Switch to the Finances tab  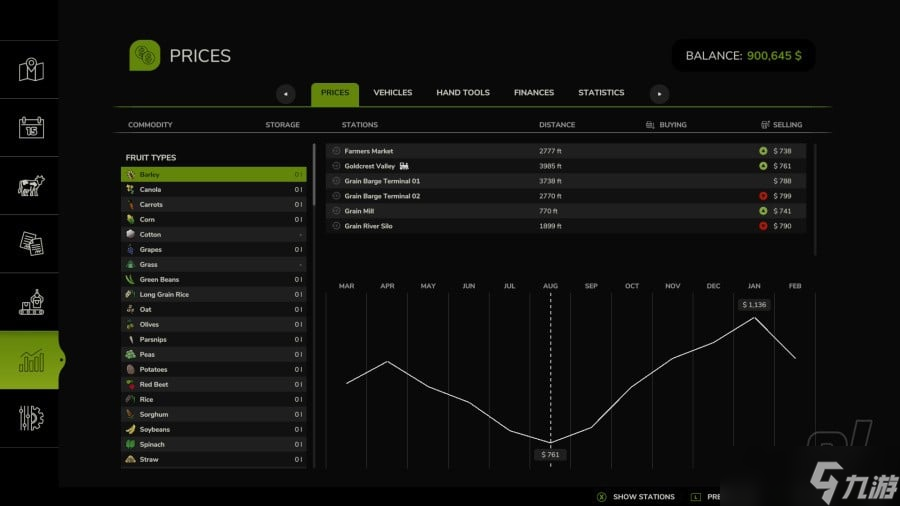pos(533,93)
